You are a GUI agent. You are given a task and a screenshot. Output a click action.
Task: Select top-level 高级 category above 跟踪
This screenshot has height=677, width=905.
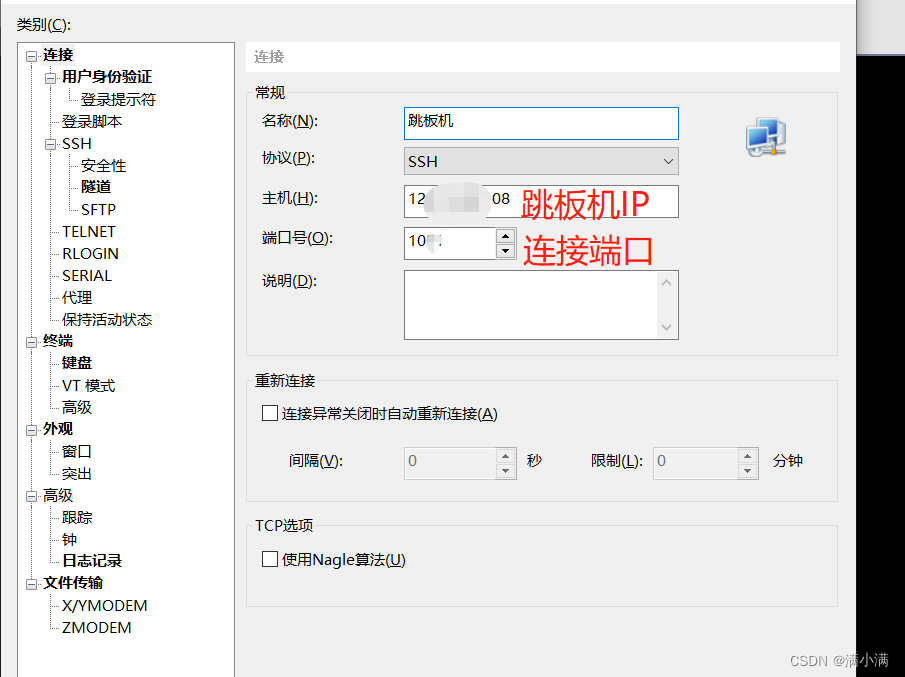pyautogui.click(x=58, y=495)
